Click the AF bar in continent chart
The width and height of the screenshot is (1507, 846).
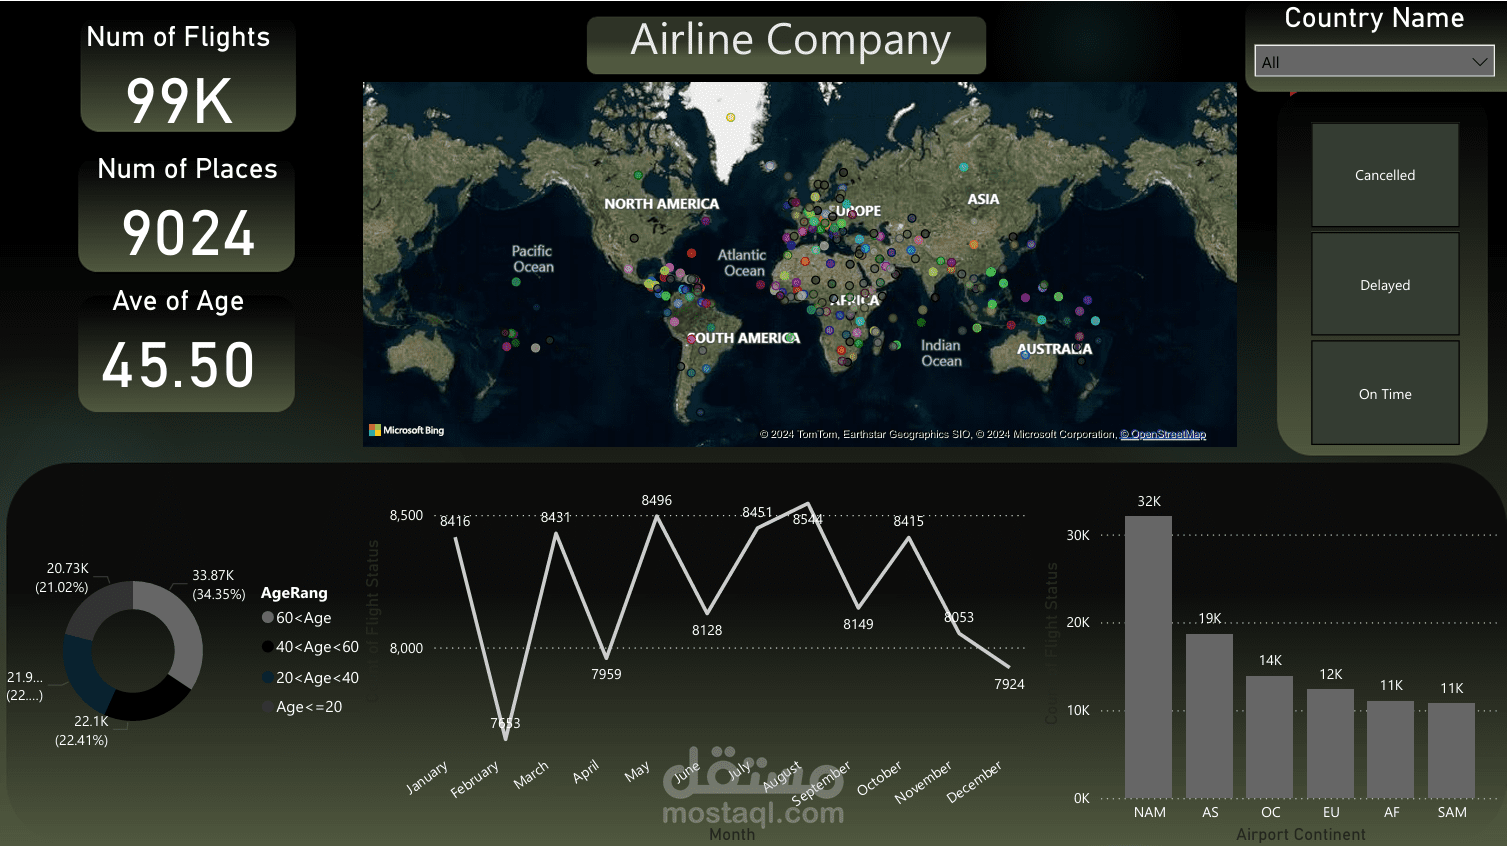coord(1391,750)
